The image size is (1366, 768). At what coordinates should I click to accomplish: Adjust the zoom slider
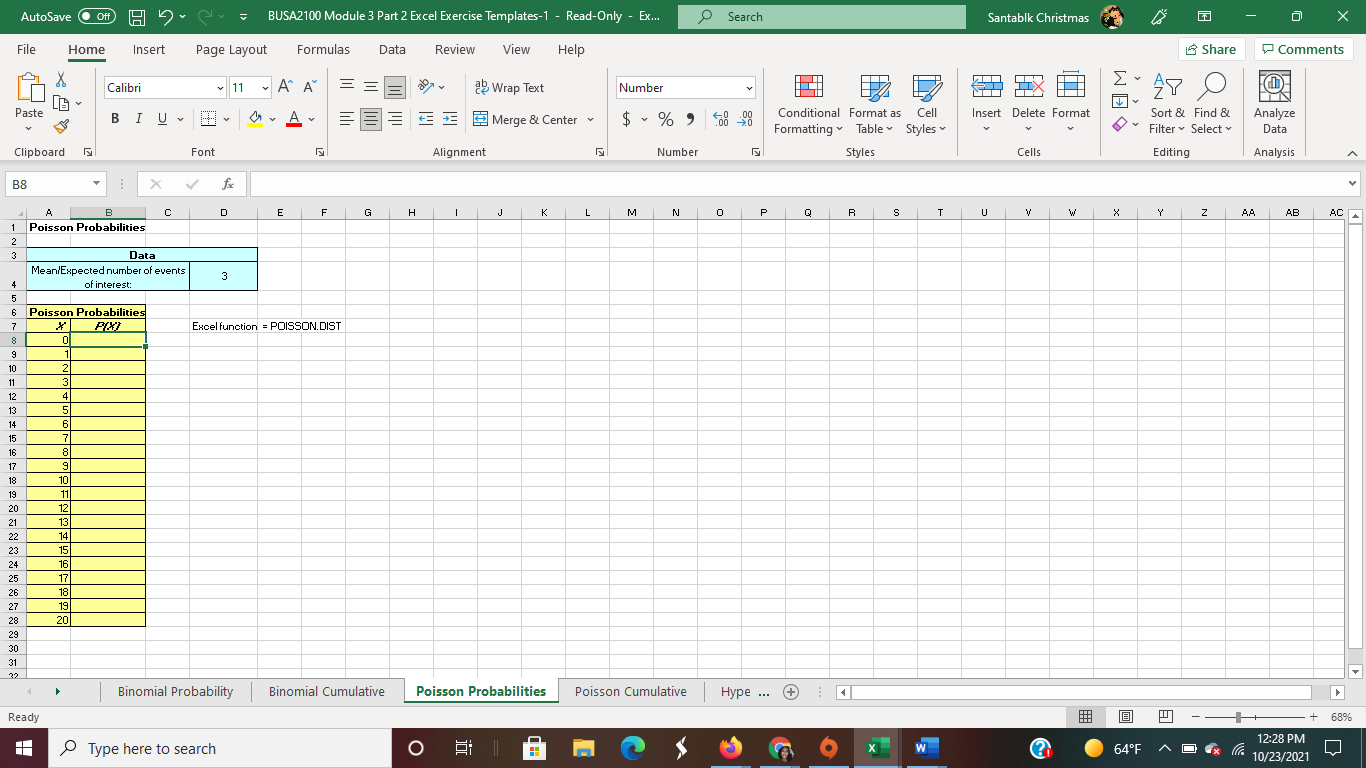coord(1239,717)
